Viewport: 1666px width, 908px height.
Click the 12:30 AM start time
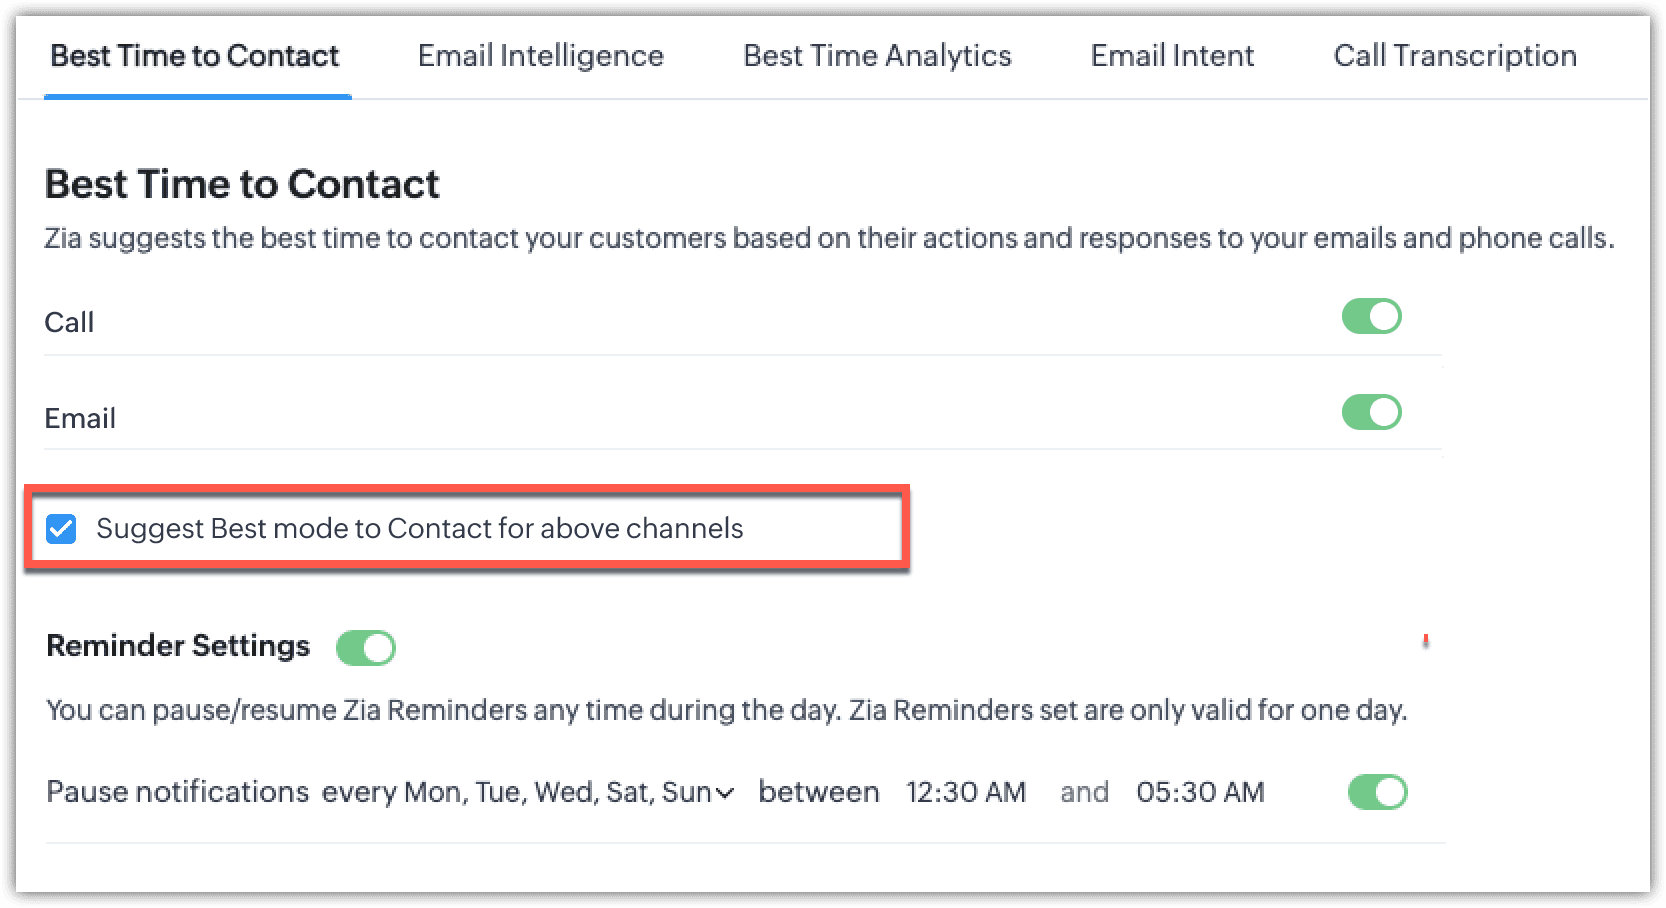pos(966,793)
